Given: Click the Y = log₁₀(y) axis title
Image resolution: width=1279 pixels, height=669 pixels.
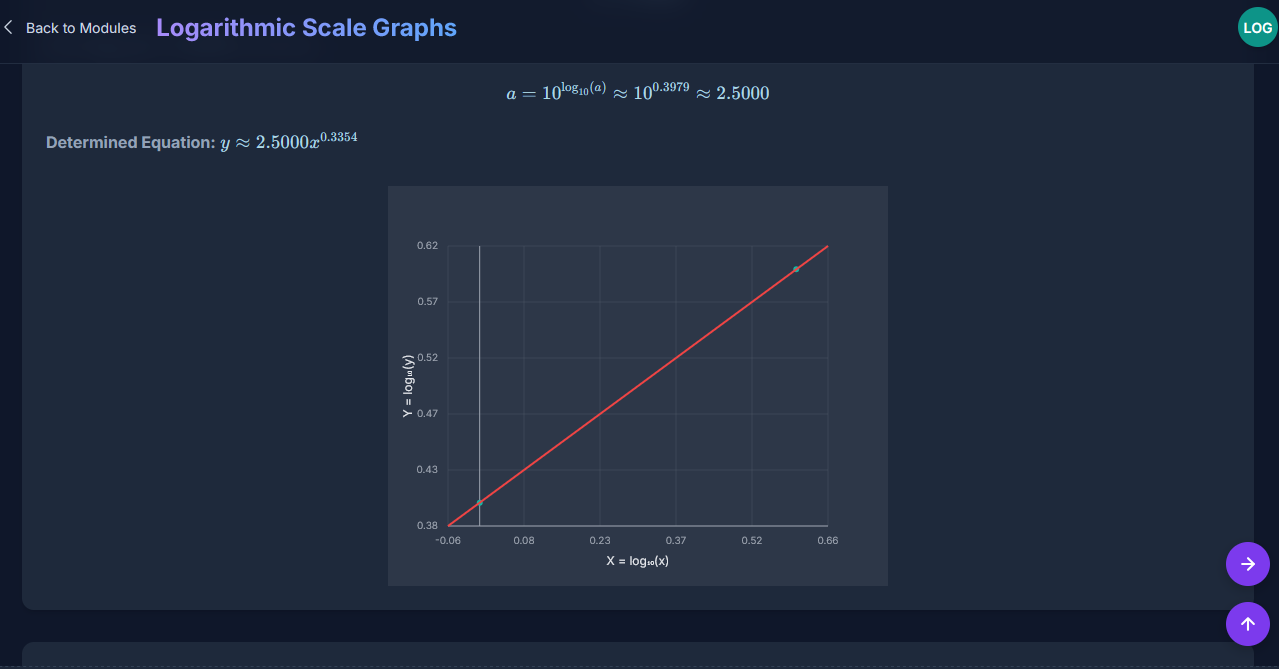Looking at the screenshot, I should (408, 386).
